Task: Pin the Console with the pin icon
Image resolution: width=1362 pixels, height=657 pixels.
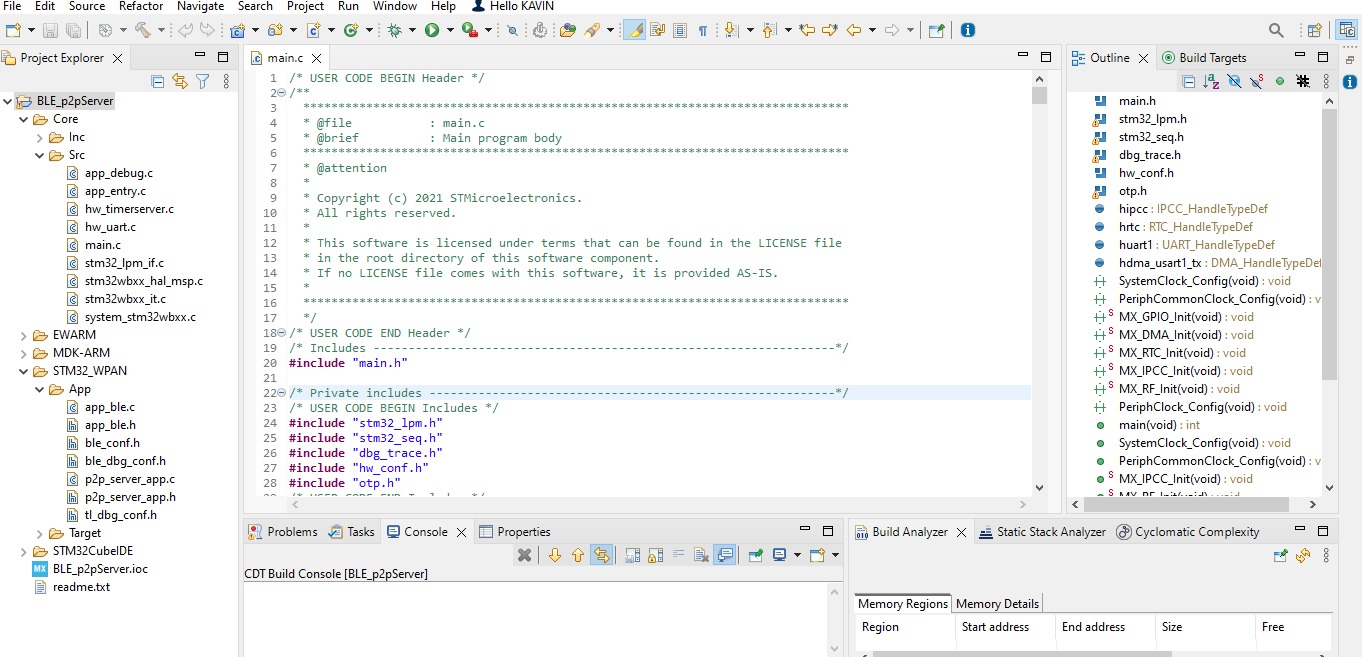Action: pyautogui.click(x=754, y=556)
